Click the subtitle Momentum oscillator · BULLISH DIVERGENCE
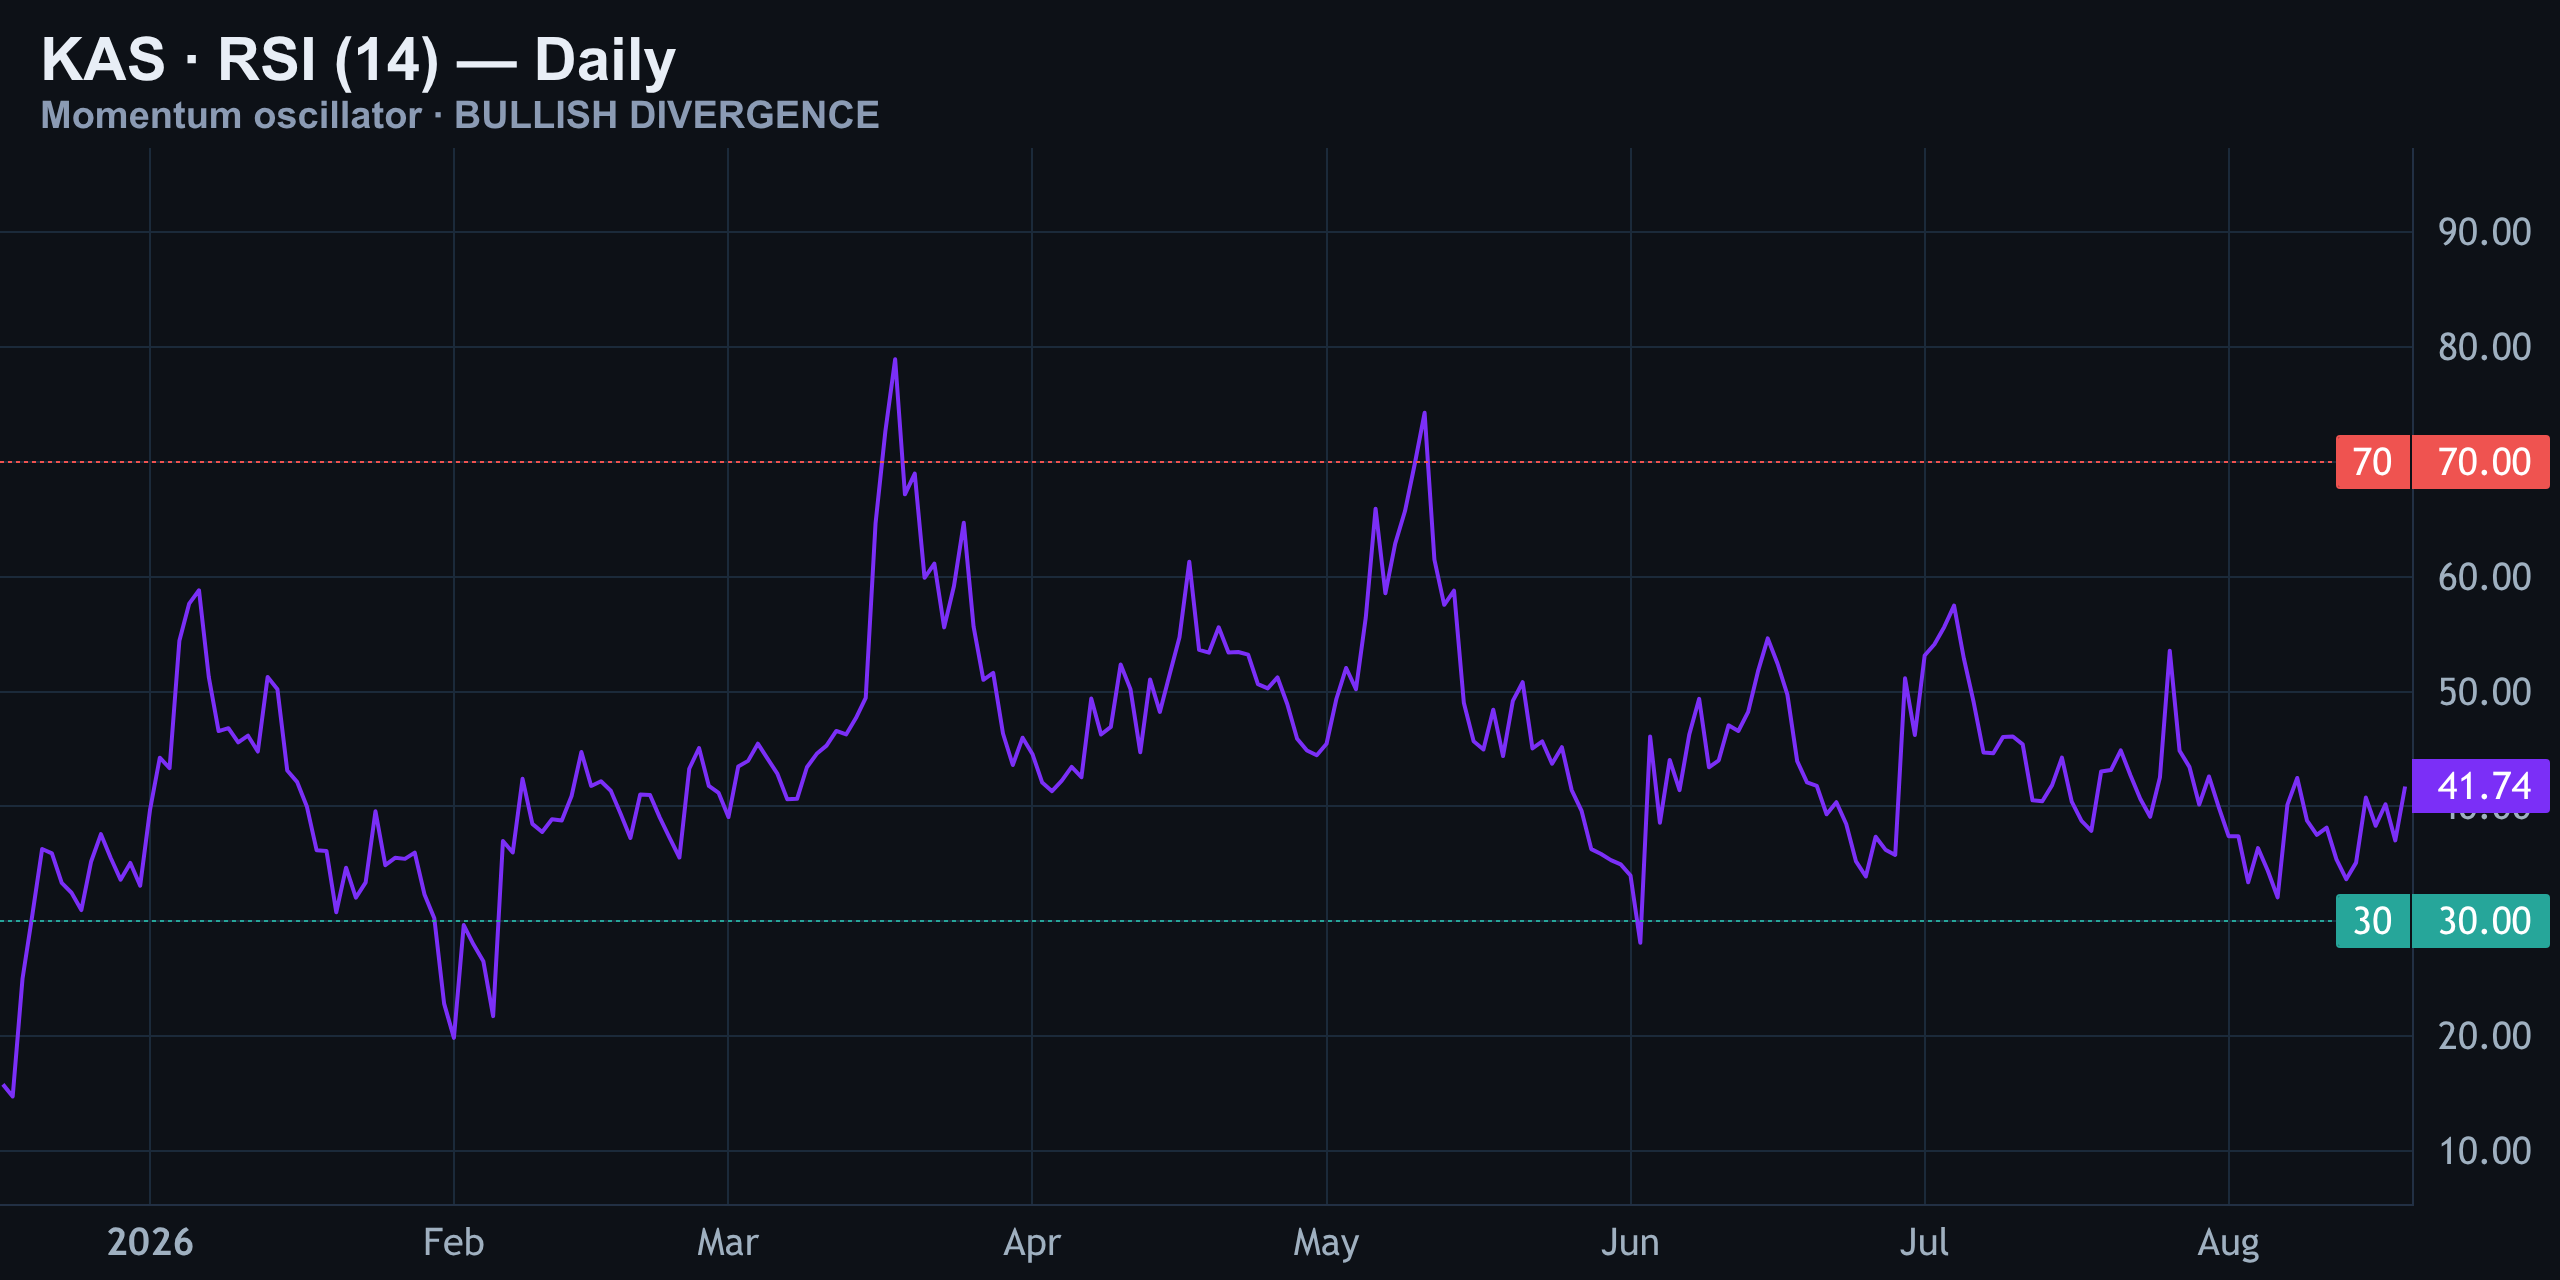 click(460, 115)
